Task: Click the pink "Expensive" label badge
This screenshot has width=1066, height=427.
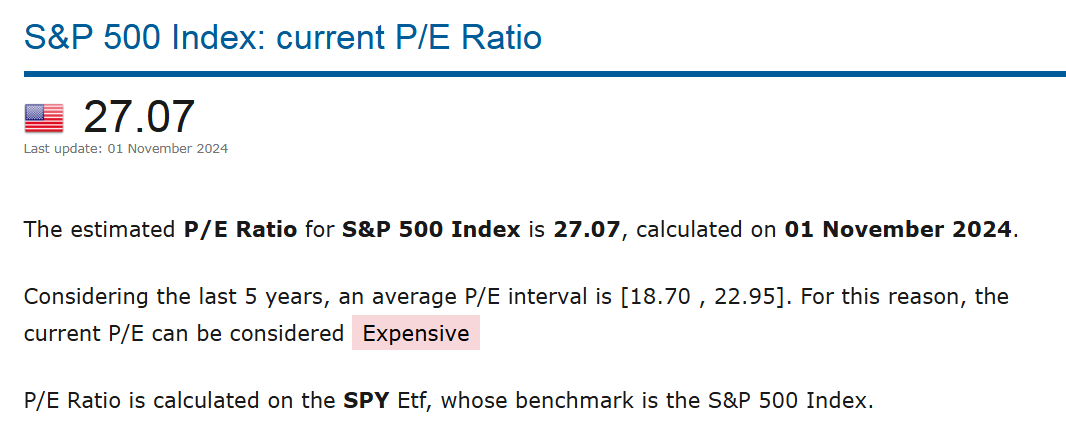Action: coord(416,333)
